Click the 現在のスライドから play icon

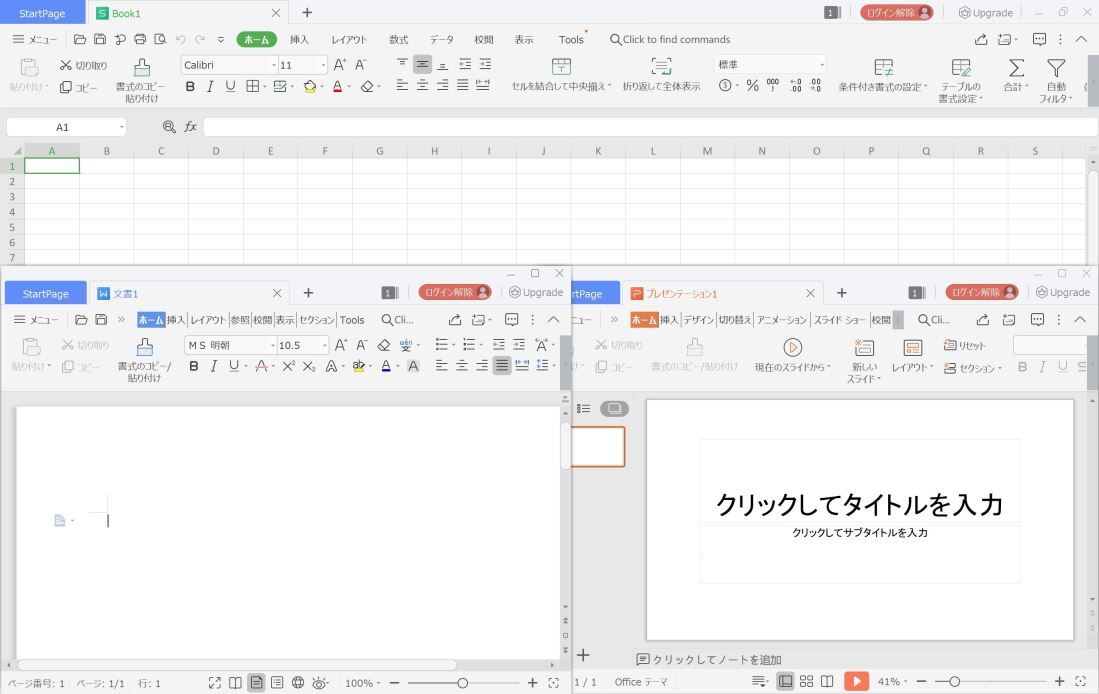tap(793, 348)
